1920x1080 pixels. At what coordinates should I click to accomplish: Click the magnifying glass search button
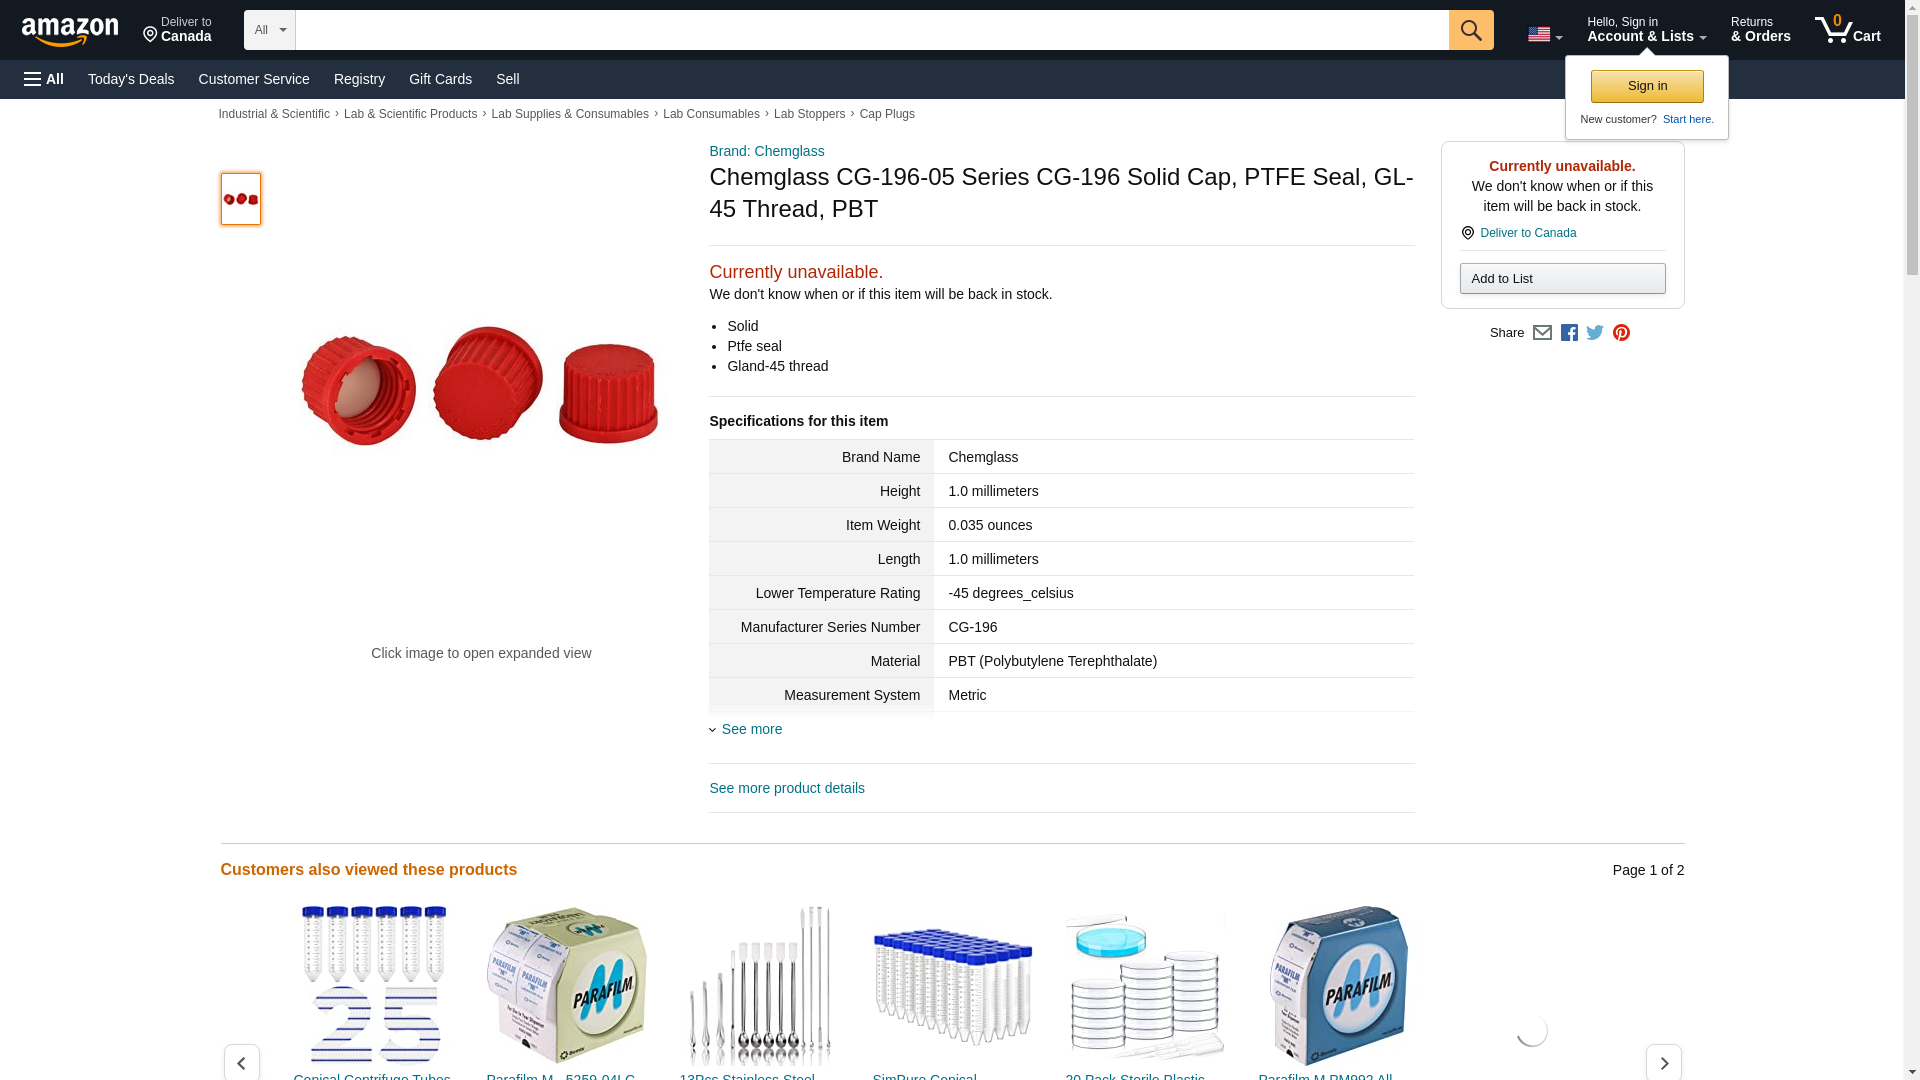1470,30
